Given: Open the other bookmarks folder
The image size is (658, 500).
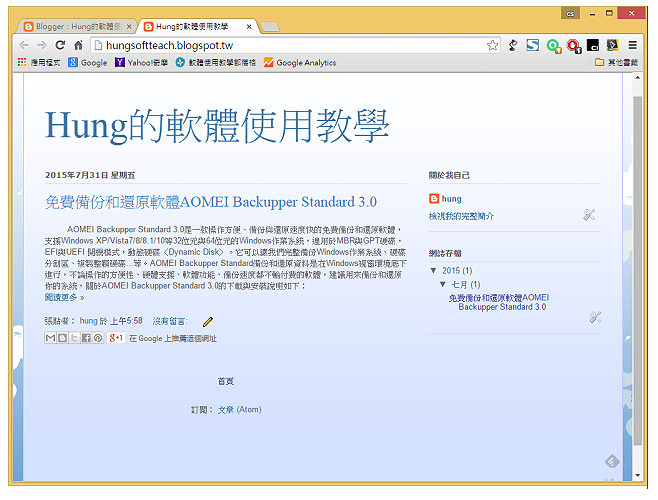Looking at the screenshot, I should pos(617,63).
